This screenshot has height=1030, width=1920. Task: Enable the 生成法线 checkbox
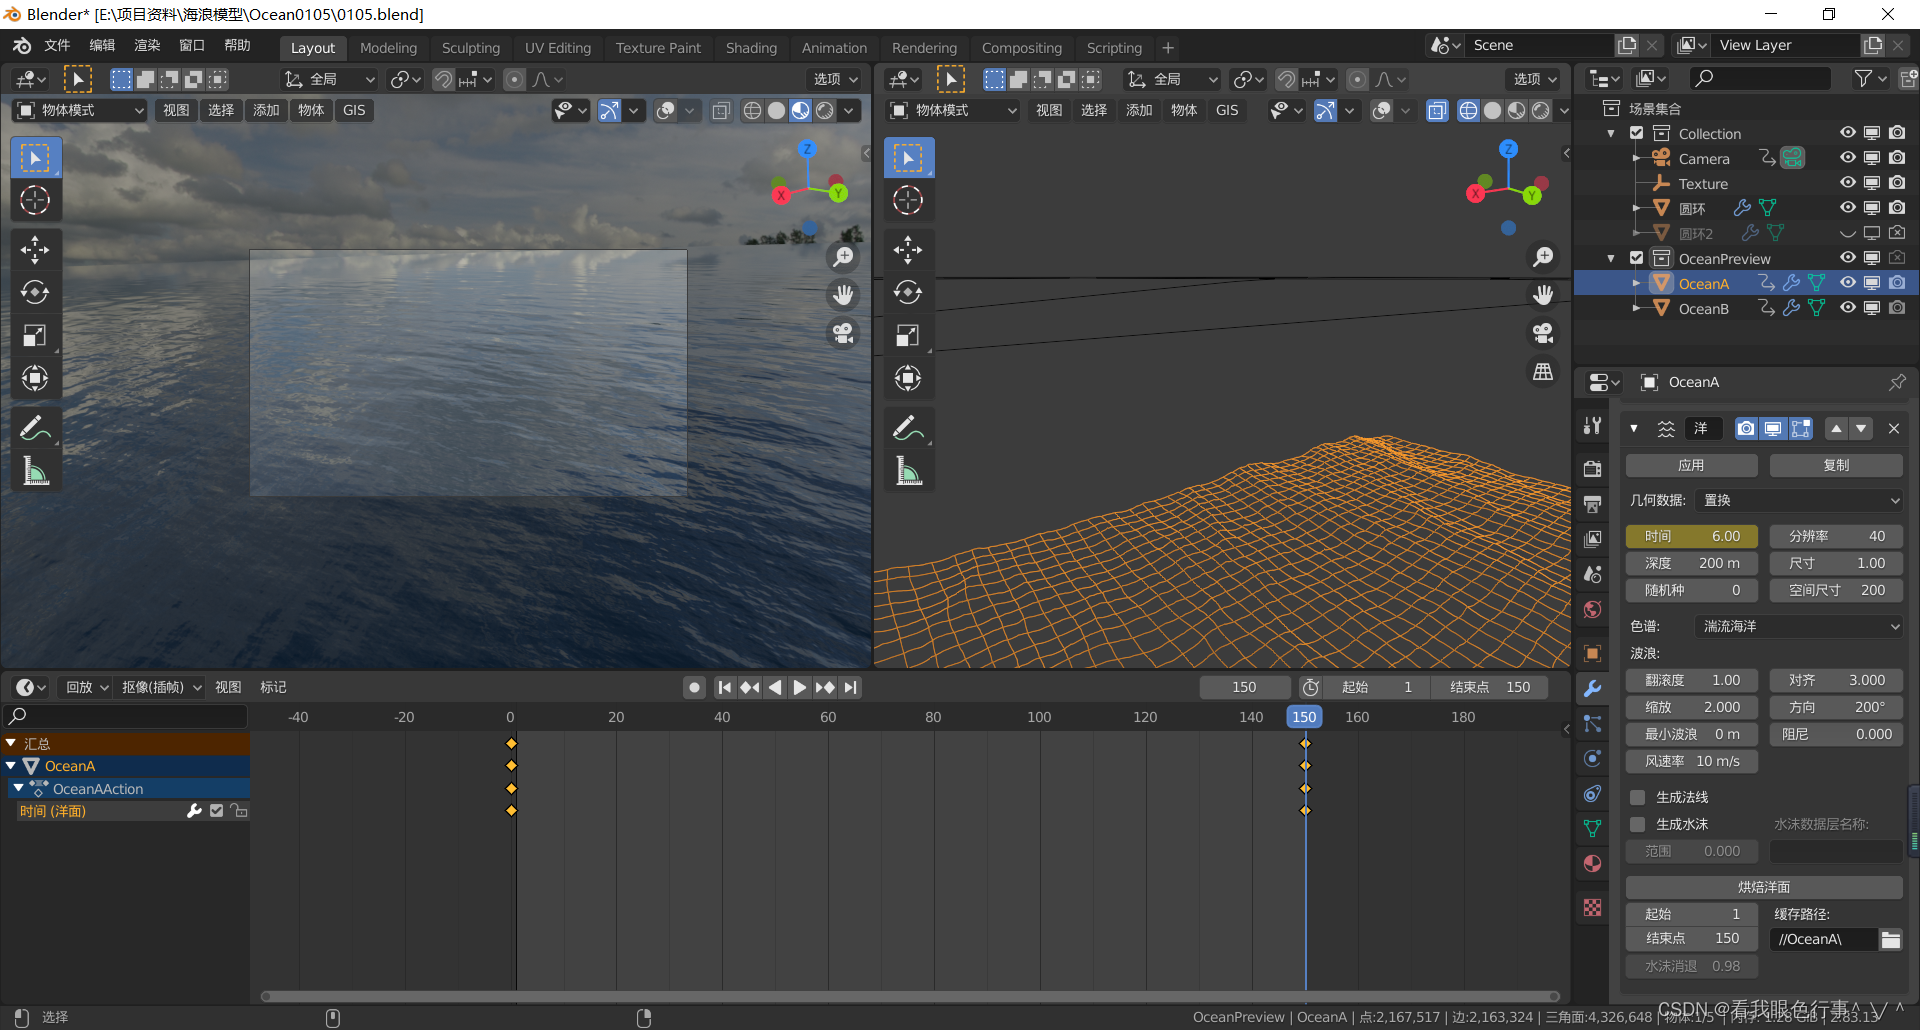point(1637,796)
